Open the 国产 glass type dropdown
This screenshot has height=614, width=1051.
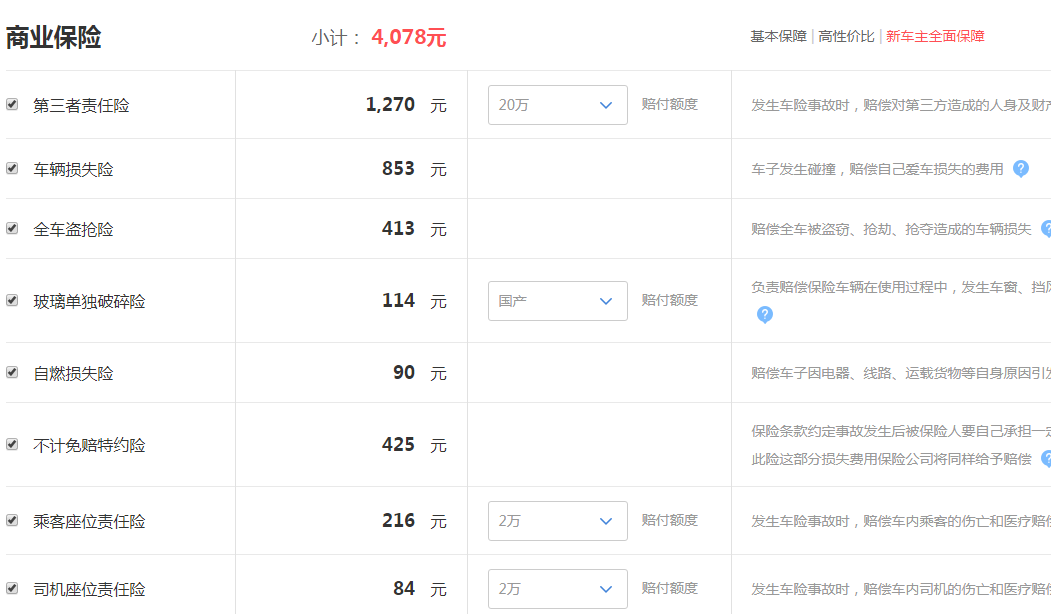pos(558,301)
